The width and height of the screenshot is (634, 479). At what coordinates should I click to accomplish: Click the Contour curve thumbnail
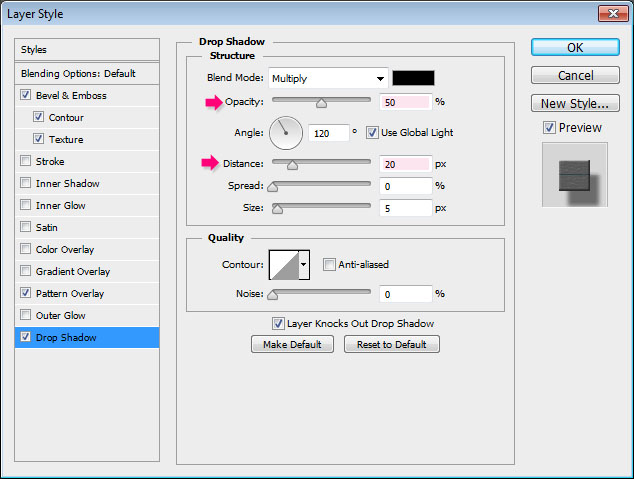284,265
